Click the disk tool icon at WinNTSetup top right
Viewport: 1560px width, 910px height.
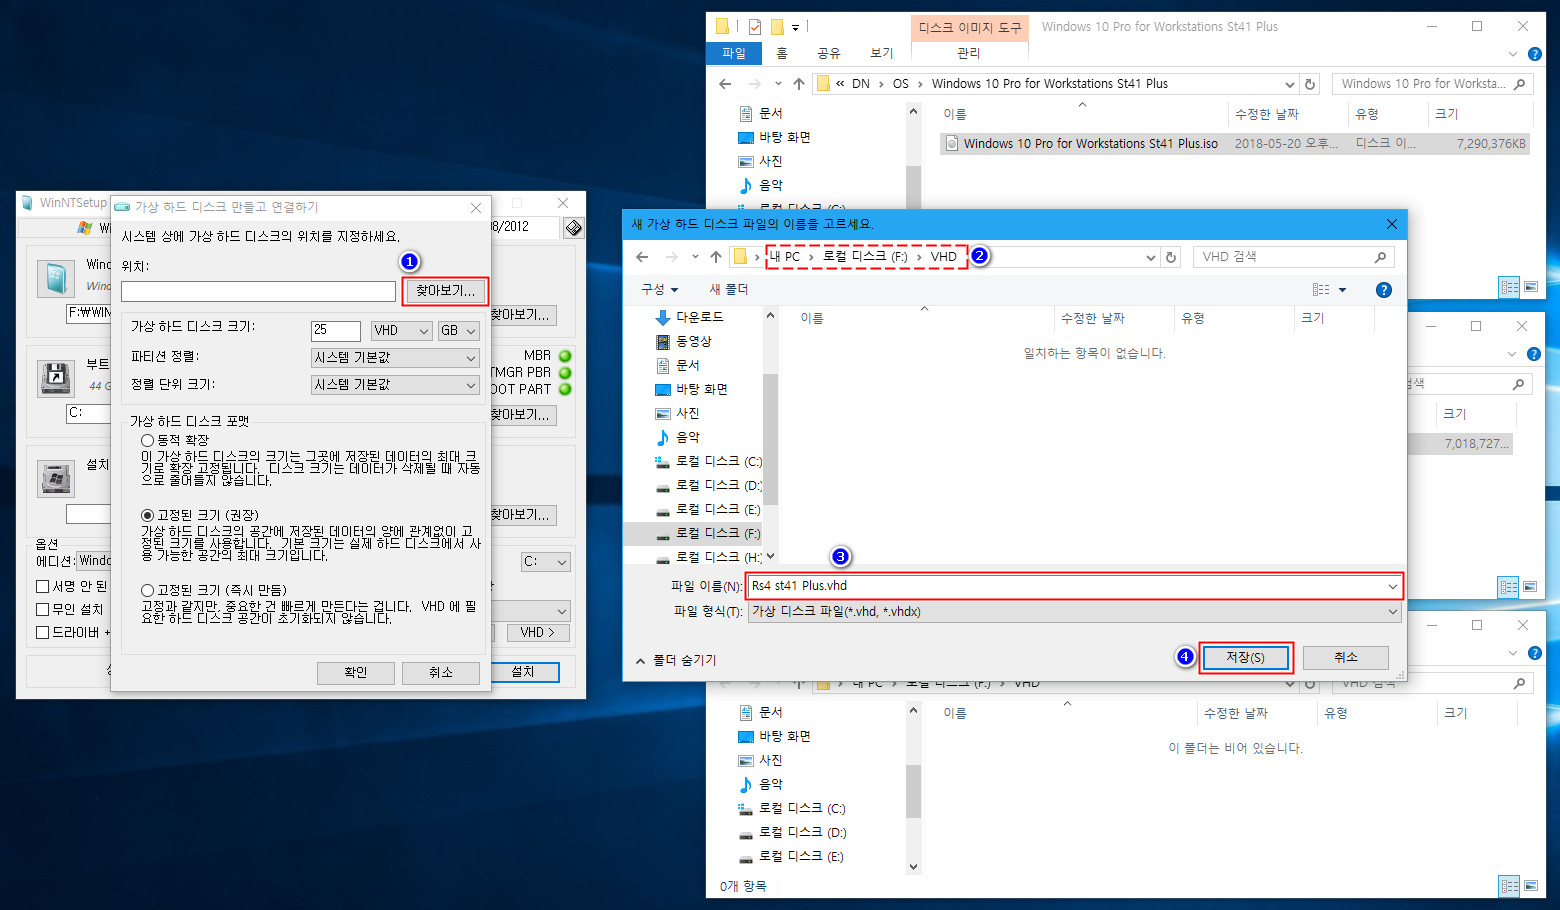click(574, 228)
